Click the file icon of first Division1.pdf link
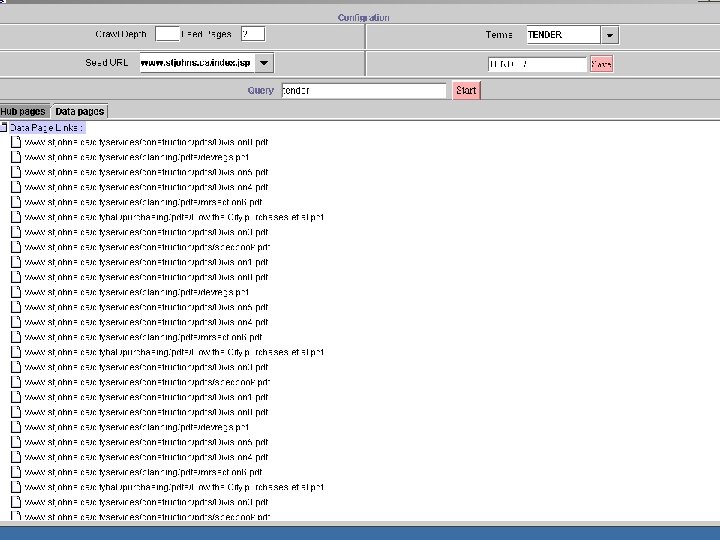Image resolution: width=720 pixels, height=540 pixels. coord(16,262)
